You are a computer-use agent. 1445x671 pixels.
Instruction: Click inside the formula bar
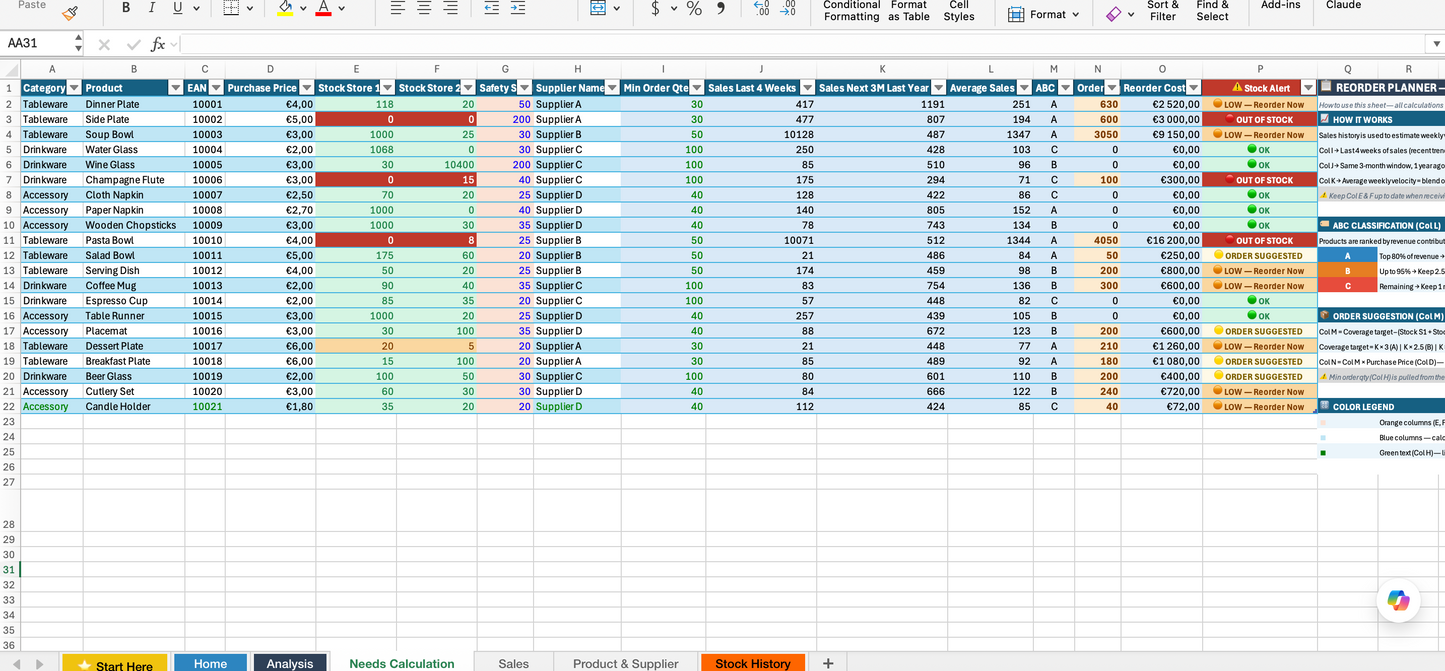tap(803, 44)
